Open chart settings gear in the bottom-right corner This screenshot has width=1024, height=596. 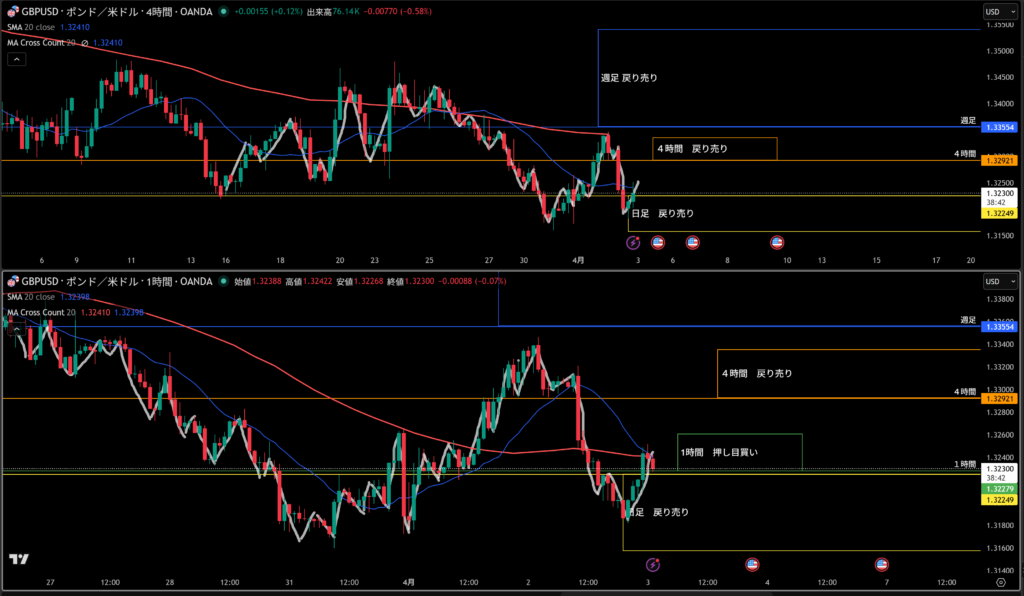tap(1001, 581)
